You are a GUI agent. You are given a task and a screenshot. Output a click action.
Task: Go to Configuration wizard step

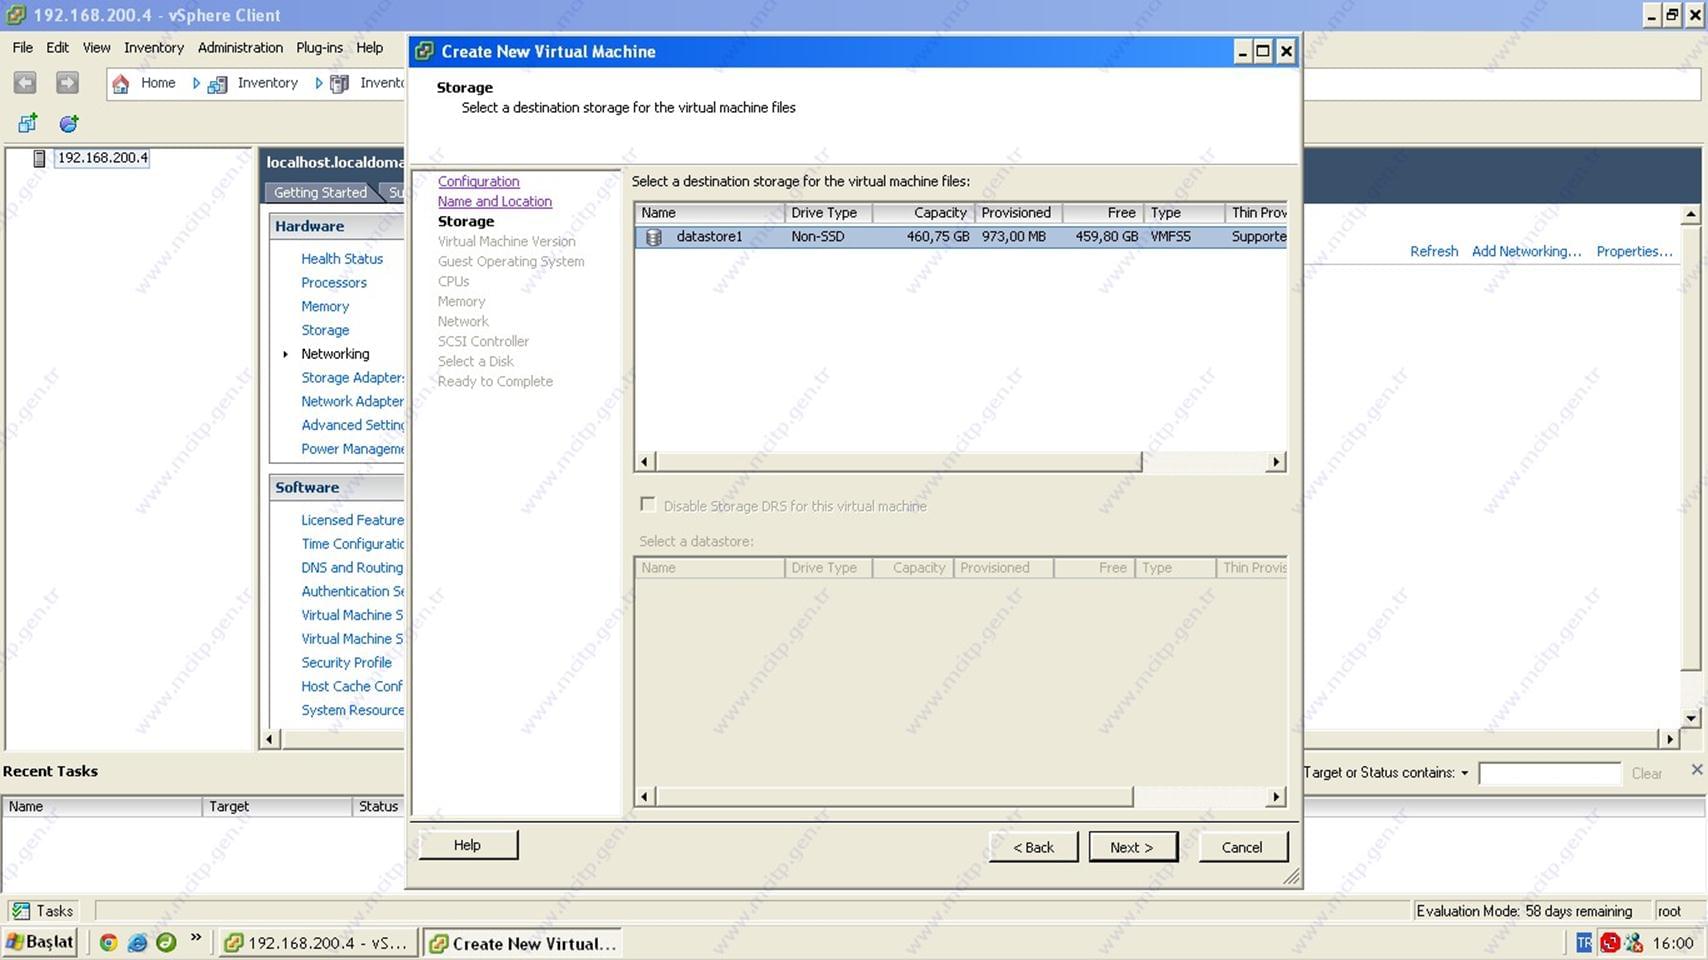tap(478, 181)
